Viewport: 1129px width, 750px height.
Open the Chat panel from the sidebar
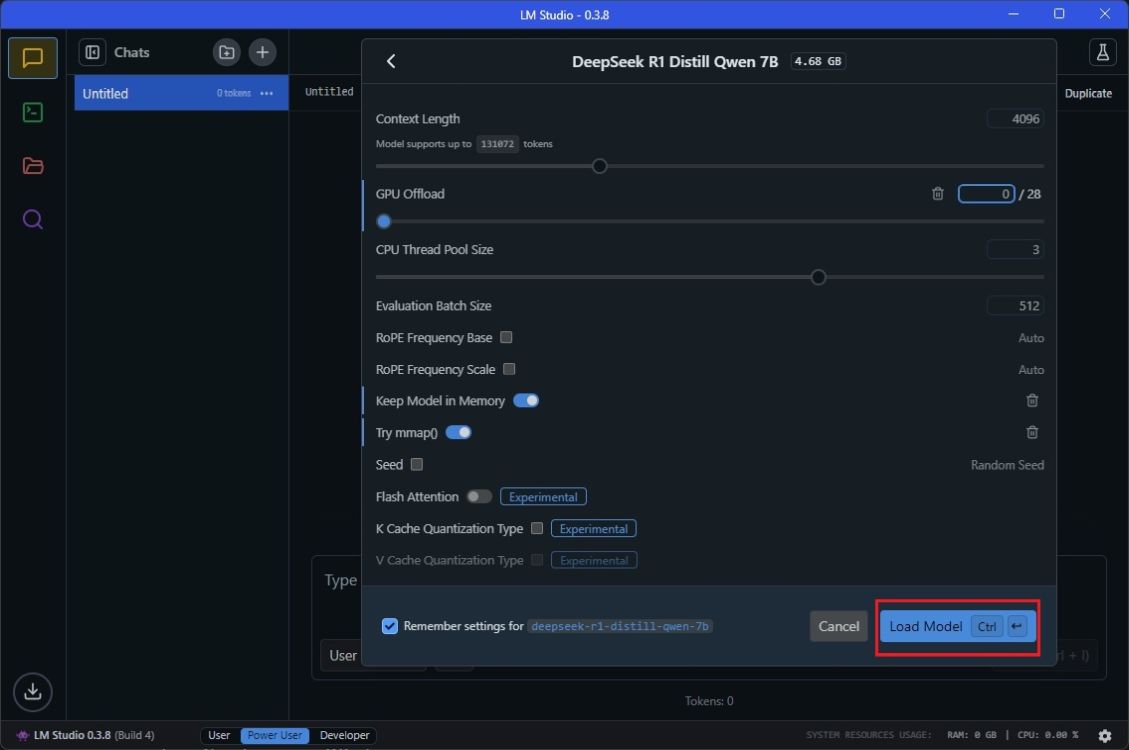click(x=32, y=57)
